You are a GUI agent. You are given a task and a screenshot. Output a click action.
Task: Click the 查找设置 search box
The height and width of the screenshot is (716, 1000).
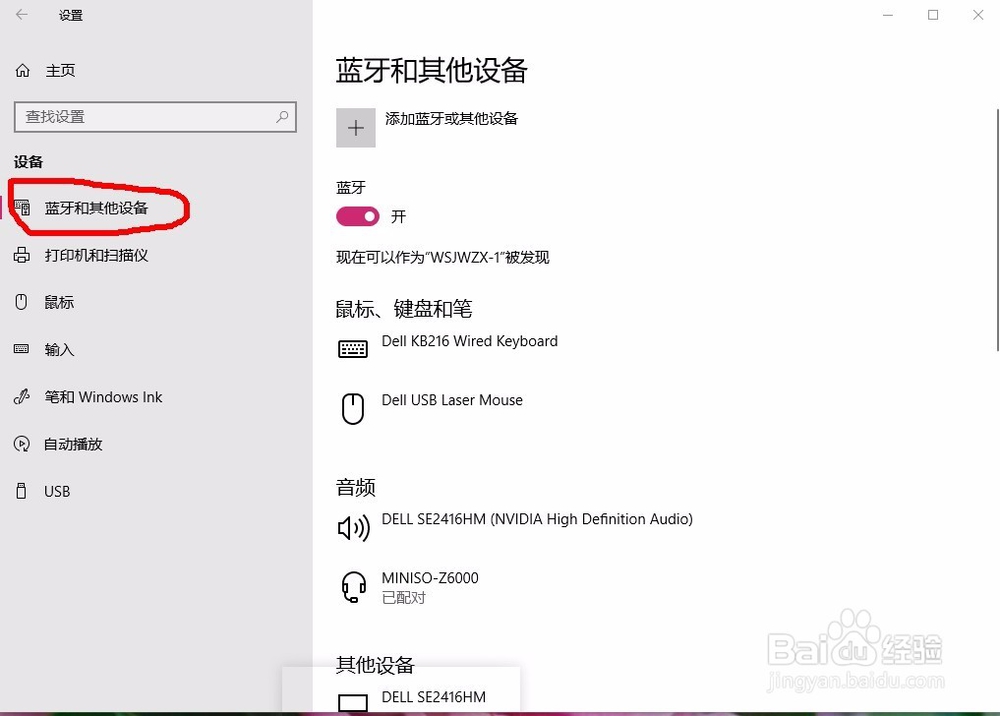[155, 117]
